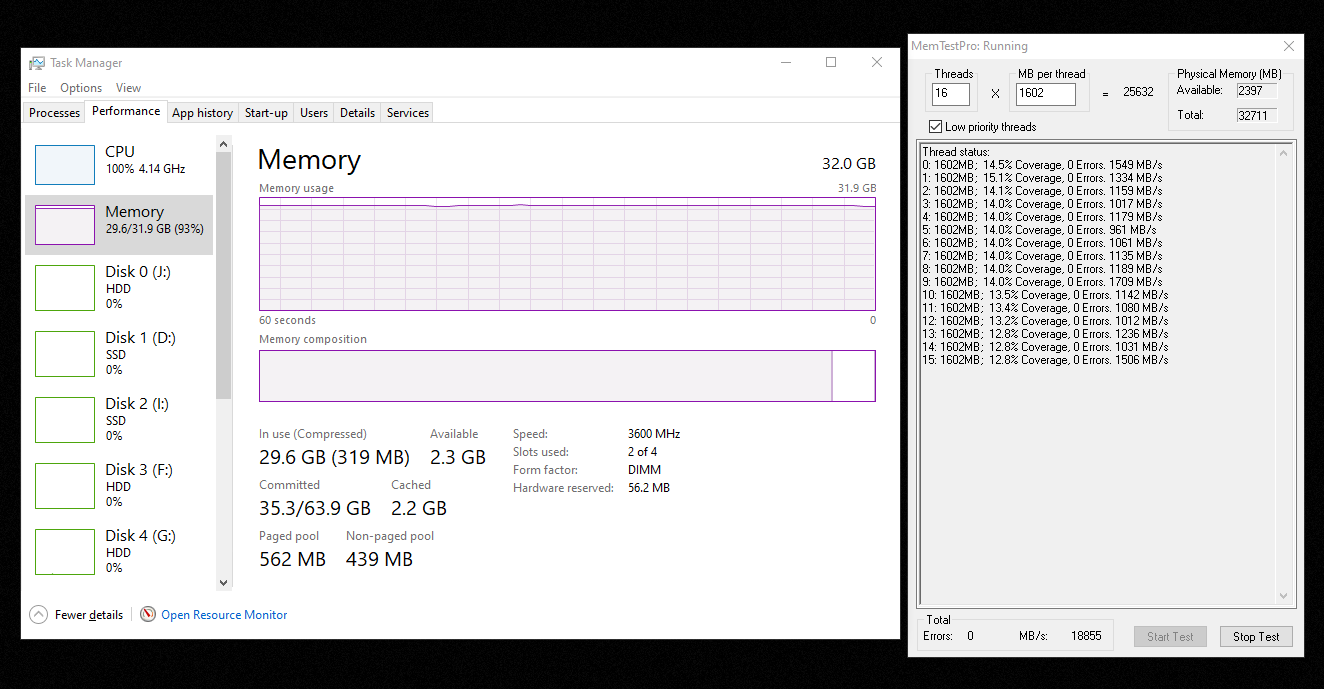Viewport: 1324px width, 689px height.
Task: Select the Disk 0 (J:) graph thumbnail
Action: coord(65,288)
